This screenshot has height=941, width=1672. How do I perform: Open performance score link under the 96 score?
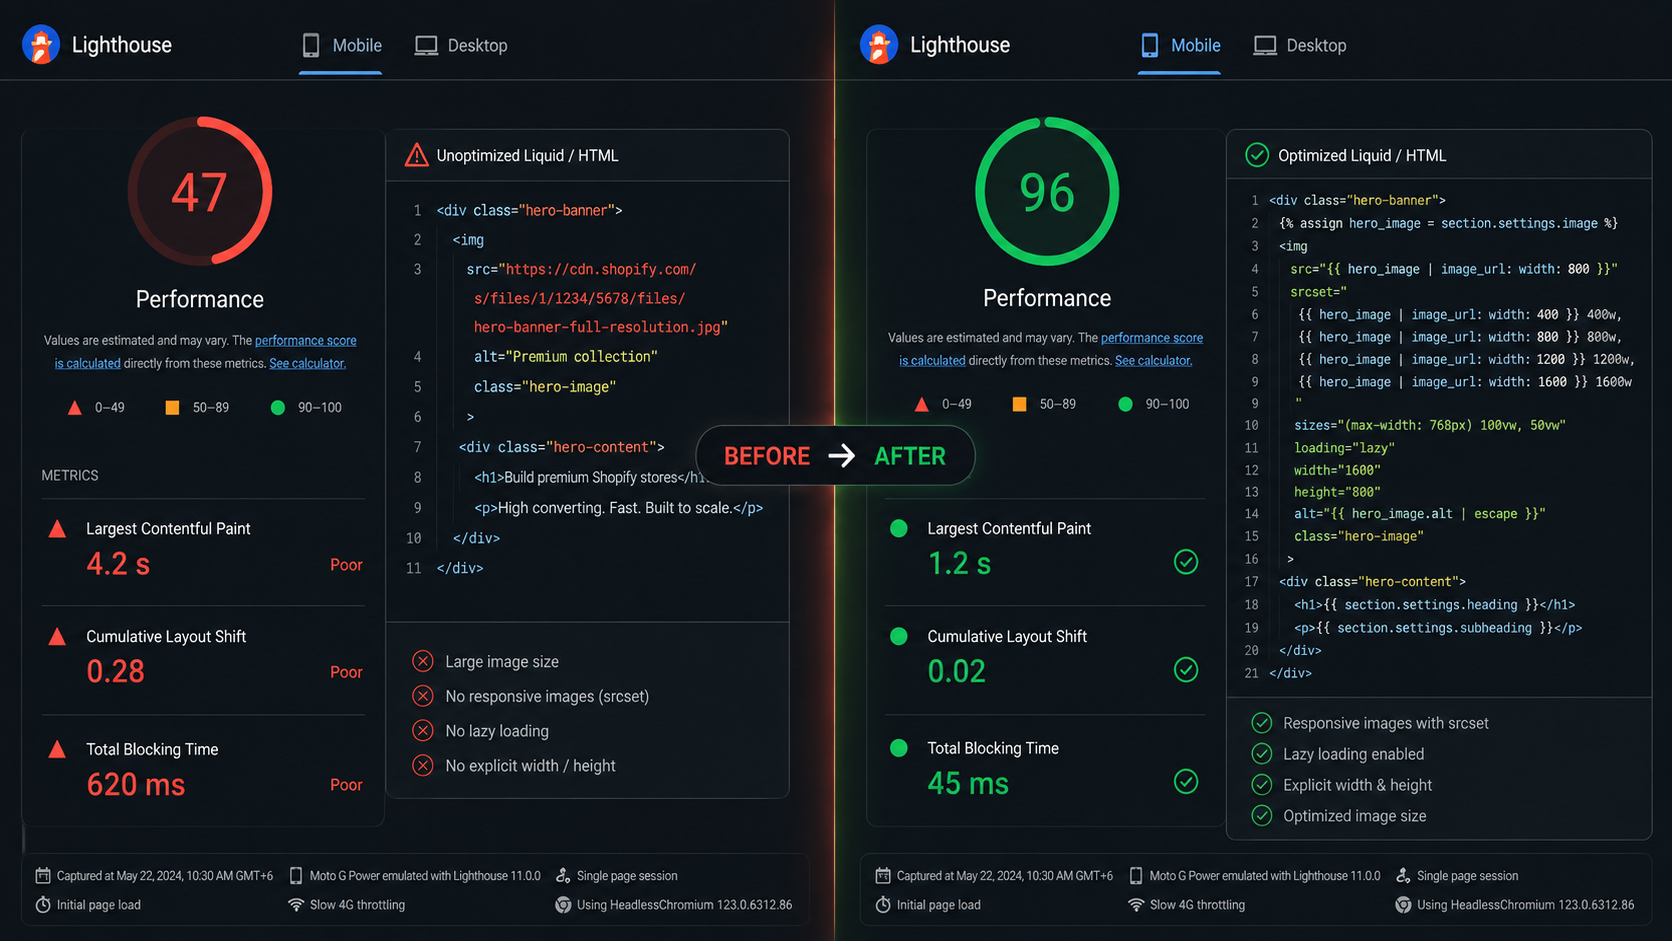(1152, 338)
